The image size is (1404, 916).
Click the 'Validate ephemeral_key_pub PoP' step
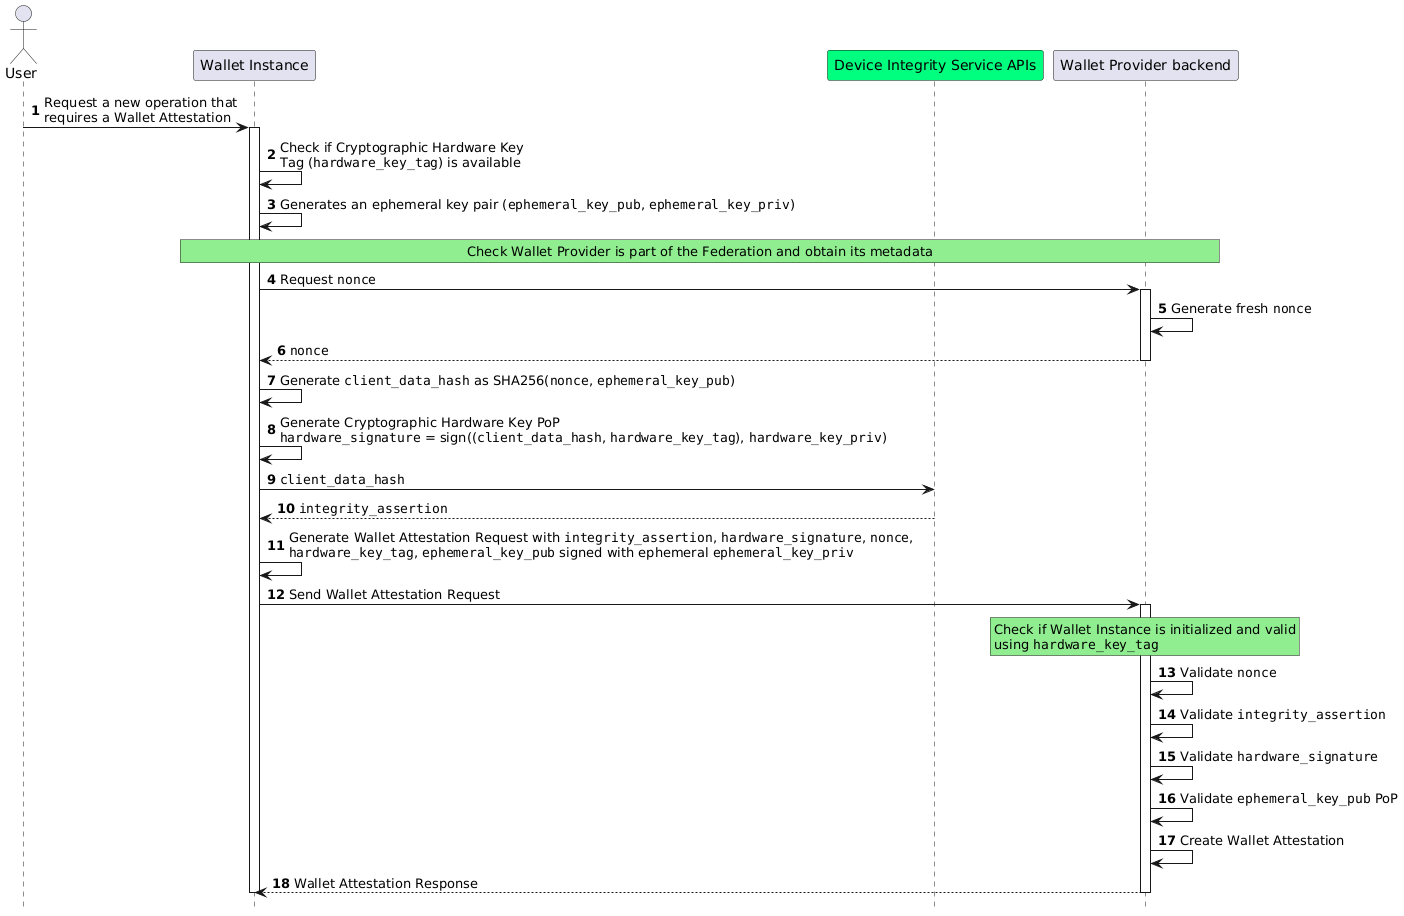pyautogui.click(x=1288, y=799)
